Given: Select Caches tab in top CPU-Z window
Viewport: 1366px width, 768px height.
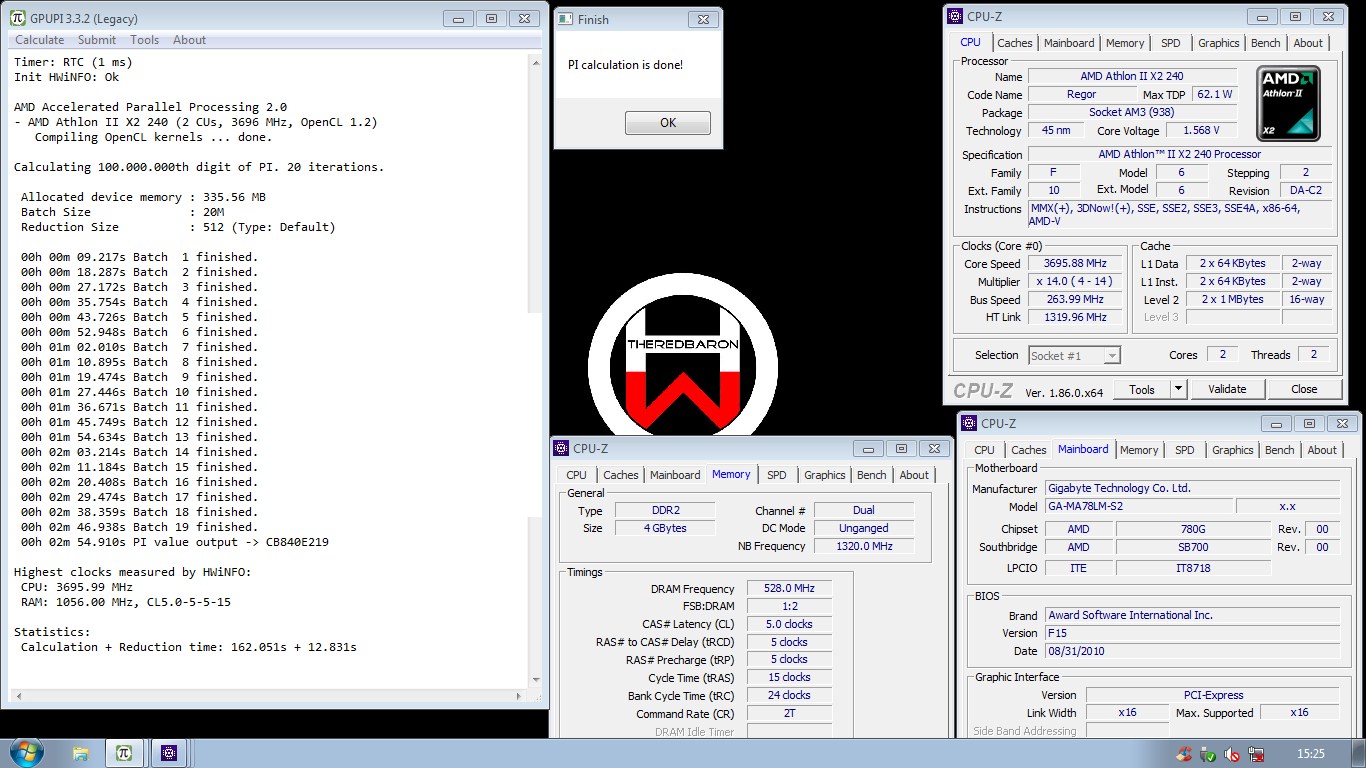Looking at the screenshot, I should coord(1014,43).
